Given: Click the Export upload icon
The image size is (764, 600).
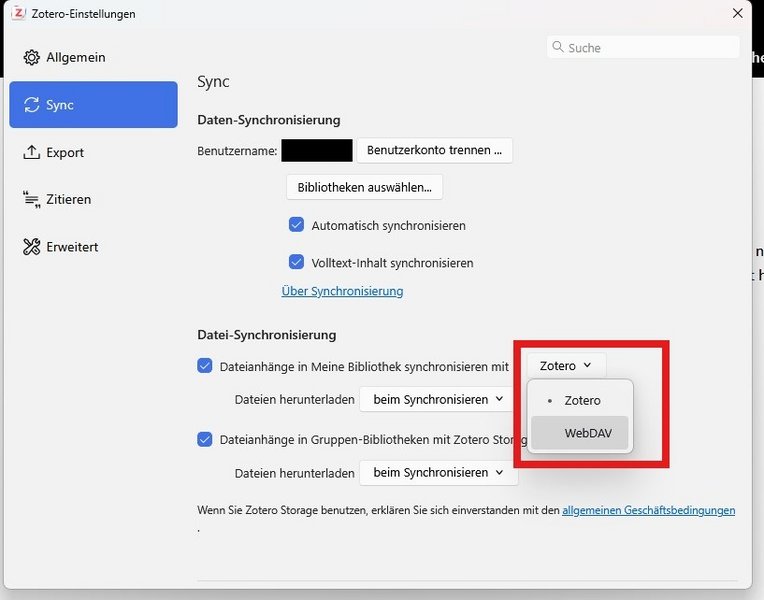Looking at the screenshot, I should tap(31, 153).
